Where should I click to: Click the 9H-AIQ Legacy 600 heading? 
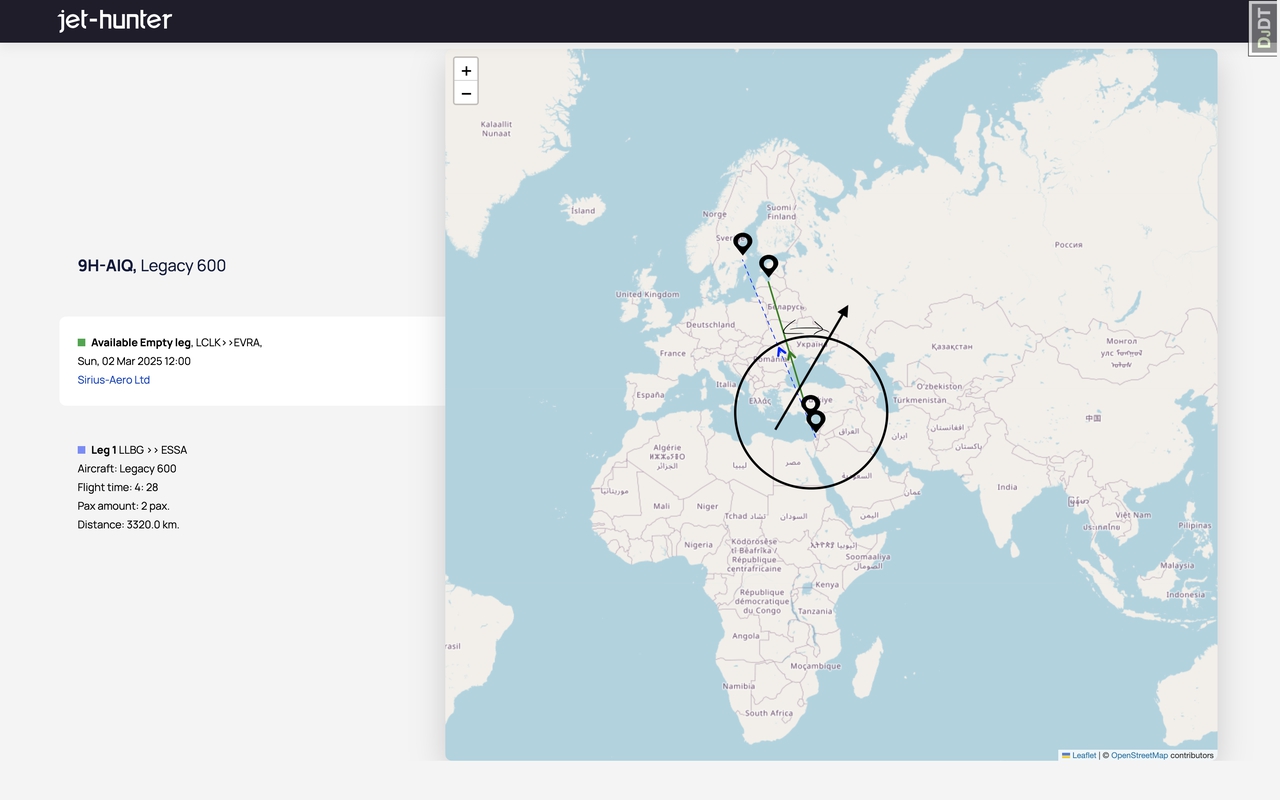point(152,266)
